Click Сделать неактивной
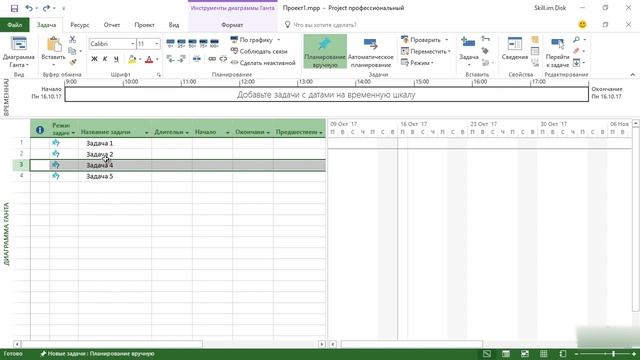Image resolution: width=640 pixels, height=360 pixels. pyautogui.click(x=263, y=63)
